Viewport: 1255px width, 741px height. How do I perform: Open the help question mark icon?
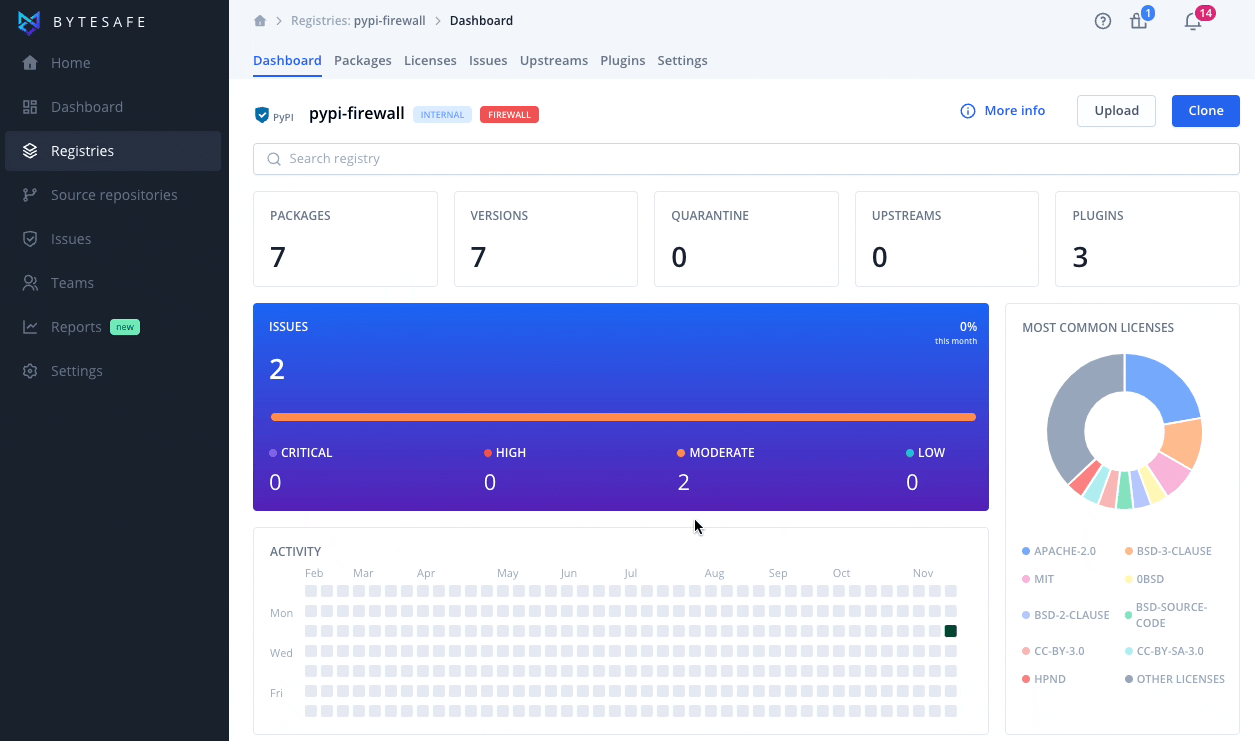pyautogui.click(x=1102, y=20)
